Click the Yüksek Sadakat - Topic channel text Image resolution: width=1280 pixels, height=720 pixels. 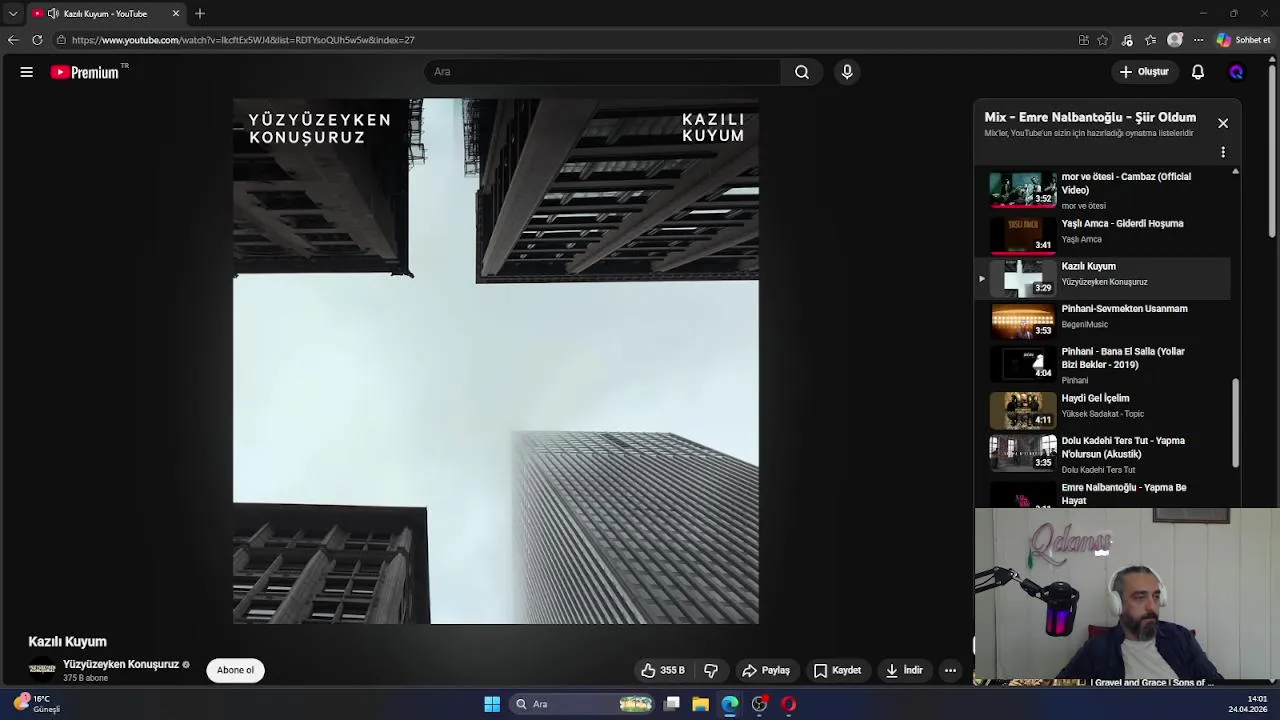tap(1102, 414)
